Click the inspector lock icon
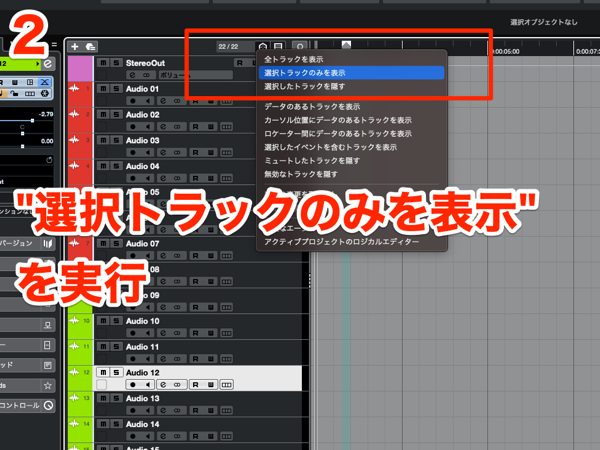The image size is (600, 450). (15, 93)
